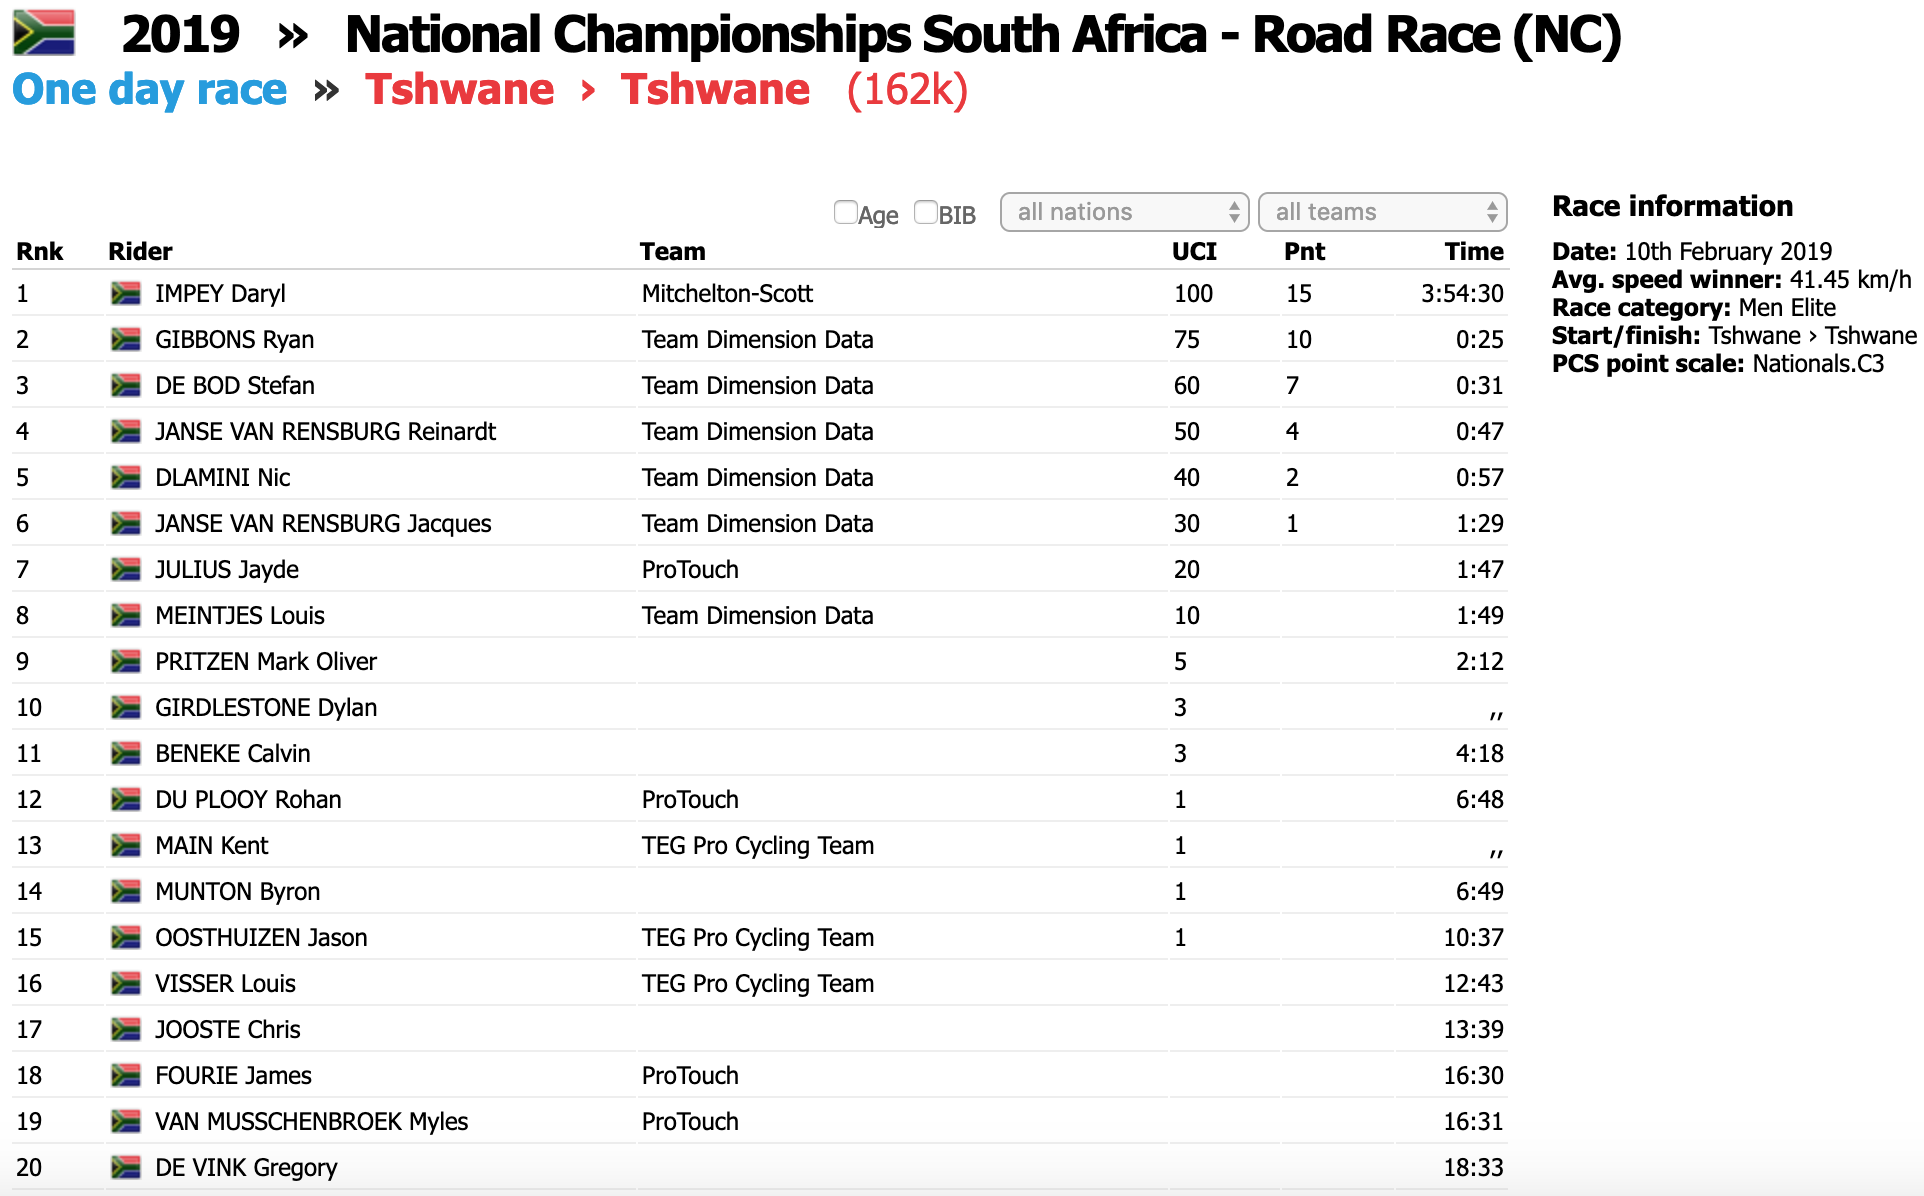Click the flag icon beside MAIN Kent
This screenshot has width=1924, height=1196.
[x=126, y=845]
